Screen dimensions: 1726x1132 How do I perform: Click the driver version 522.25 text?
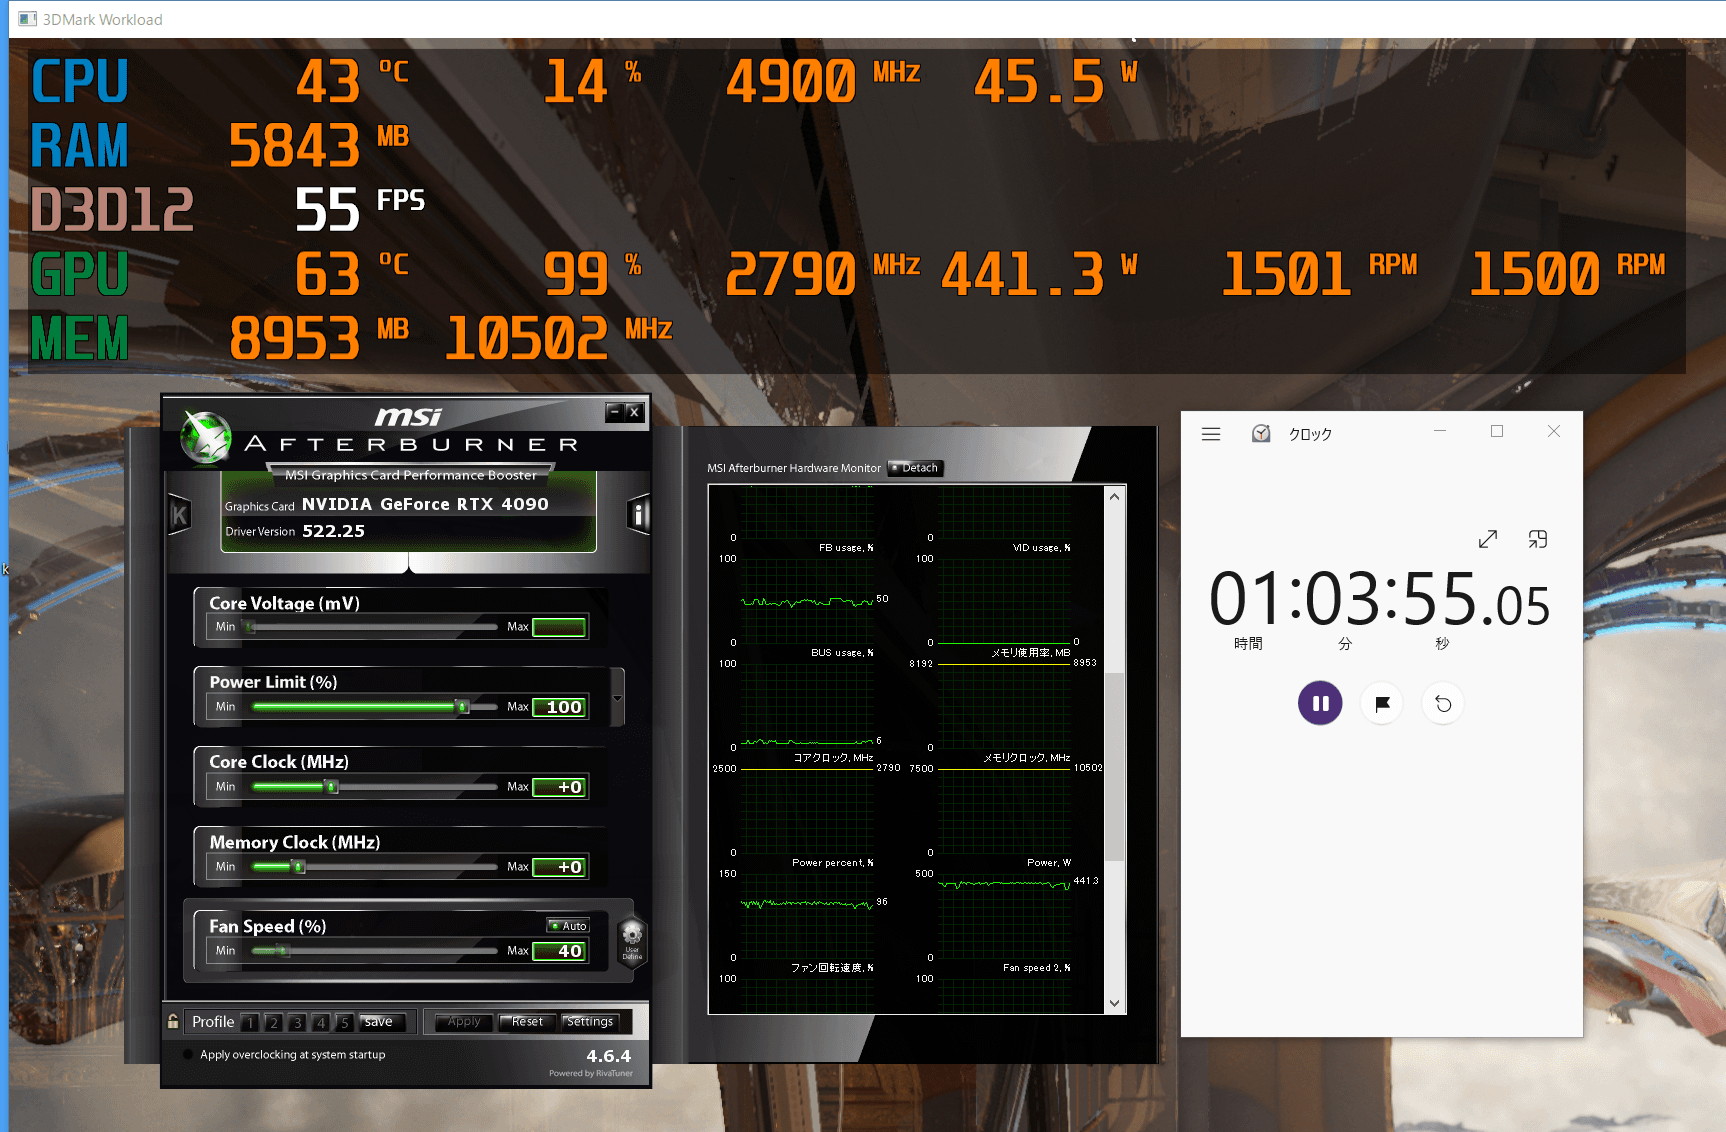tap(334, 531)
